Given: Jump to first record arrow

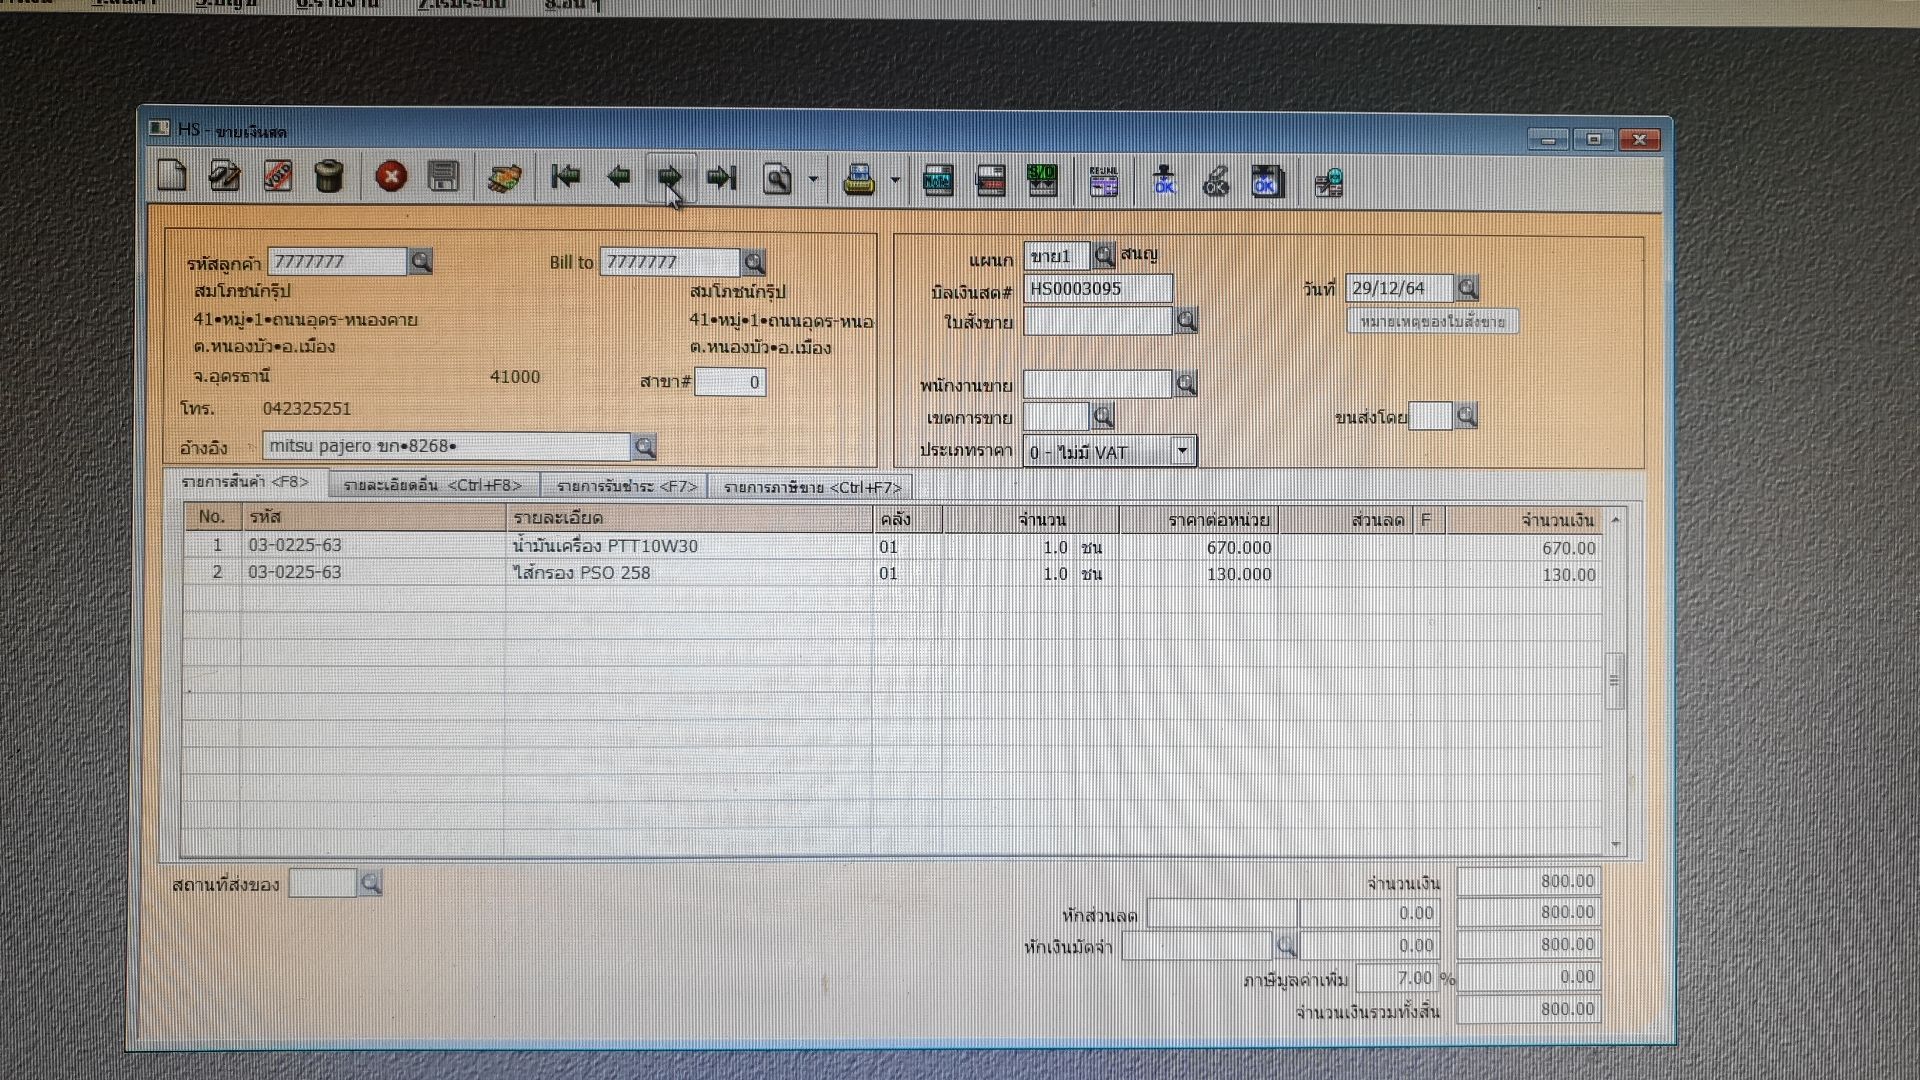Looking at the screenshot, I should 565,177.
